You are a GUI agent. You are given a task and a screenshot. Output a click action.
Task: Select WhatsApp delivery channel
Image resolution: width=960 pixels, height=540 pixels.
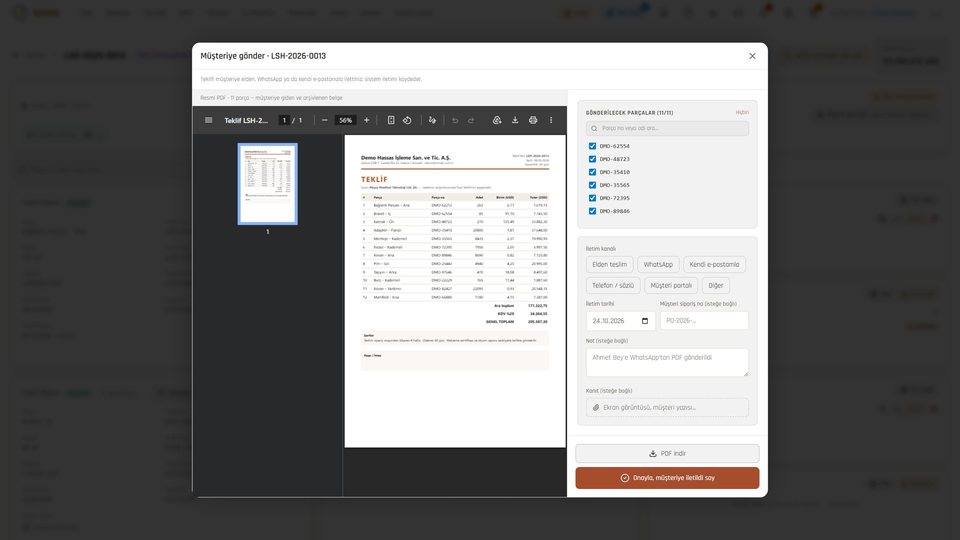point(658,264)
